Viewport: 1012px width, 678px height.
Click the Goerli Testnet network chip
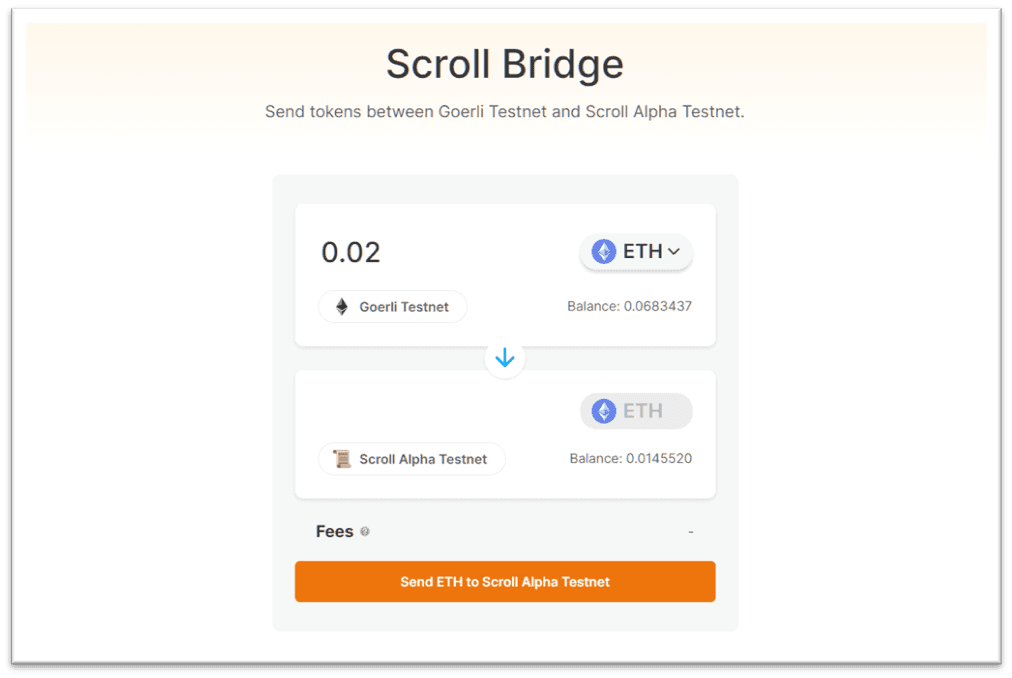pos(393,307)
